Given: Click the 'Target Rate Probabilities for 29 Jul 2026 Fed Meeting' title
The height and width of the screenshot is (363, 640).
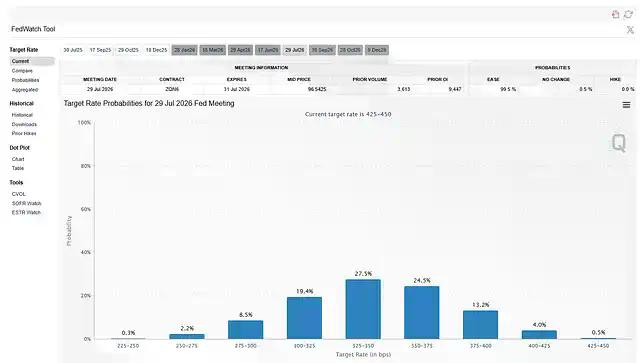Looking at the screenshot, I should tap(149, 103).
